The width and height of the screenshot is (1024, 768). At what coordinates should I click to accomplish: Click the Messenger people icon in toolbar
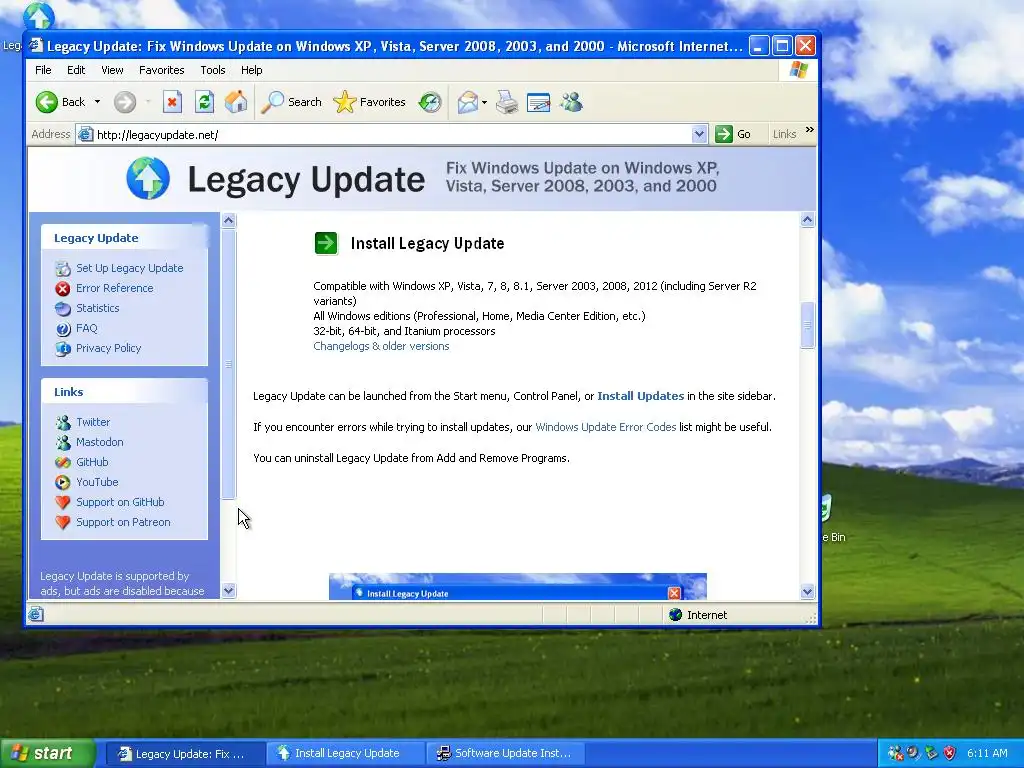click(x=571, y=102)
